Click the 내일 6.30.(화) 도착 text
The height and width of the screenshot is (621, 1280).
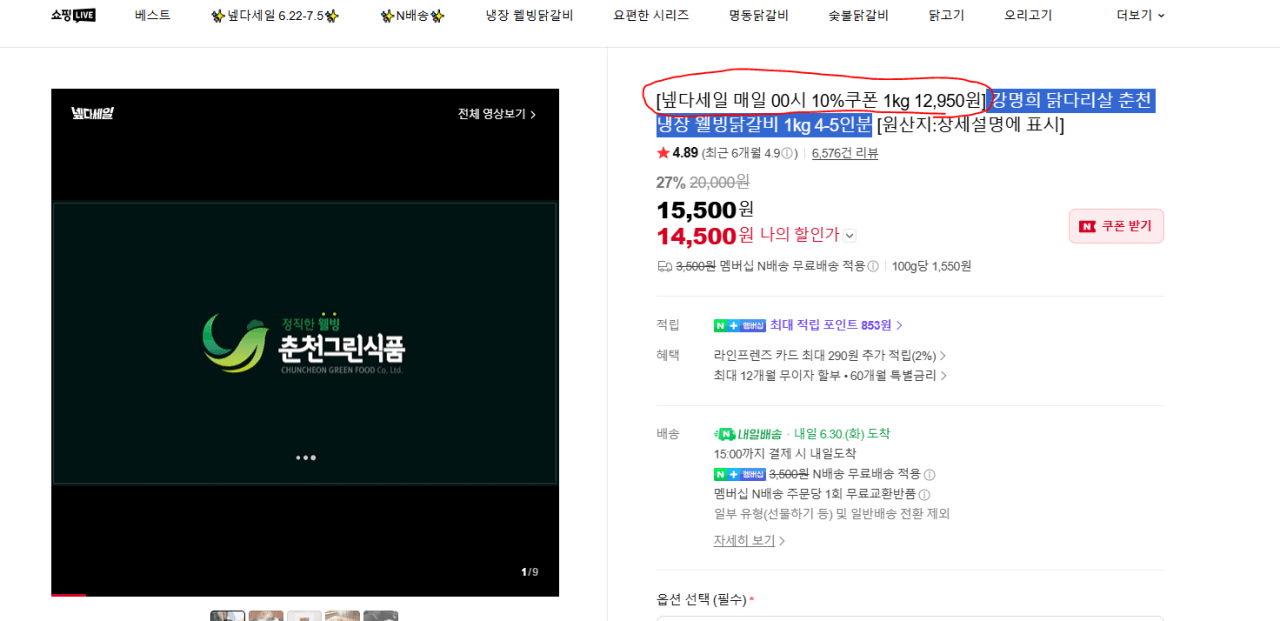click(x=842, y=434)
